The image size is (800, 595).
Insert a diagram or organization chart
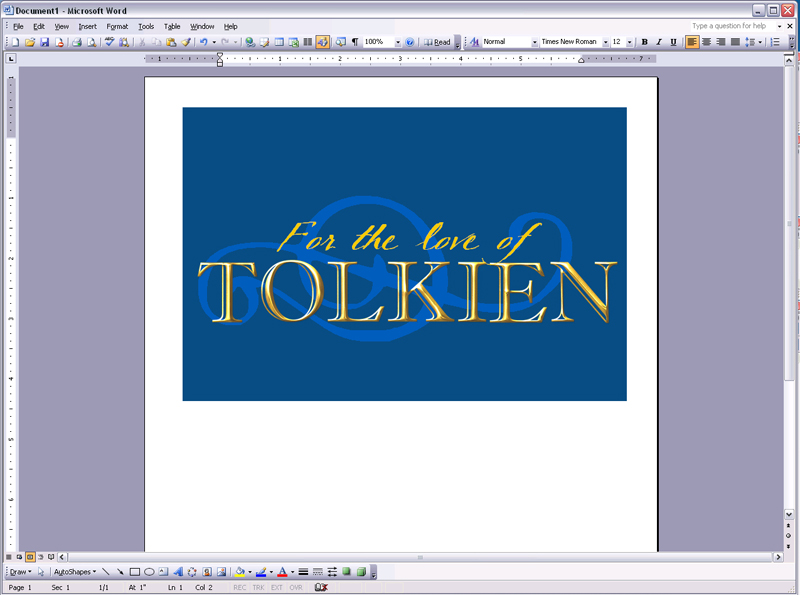[x=192, y=572]
